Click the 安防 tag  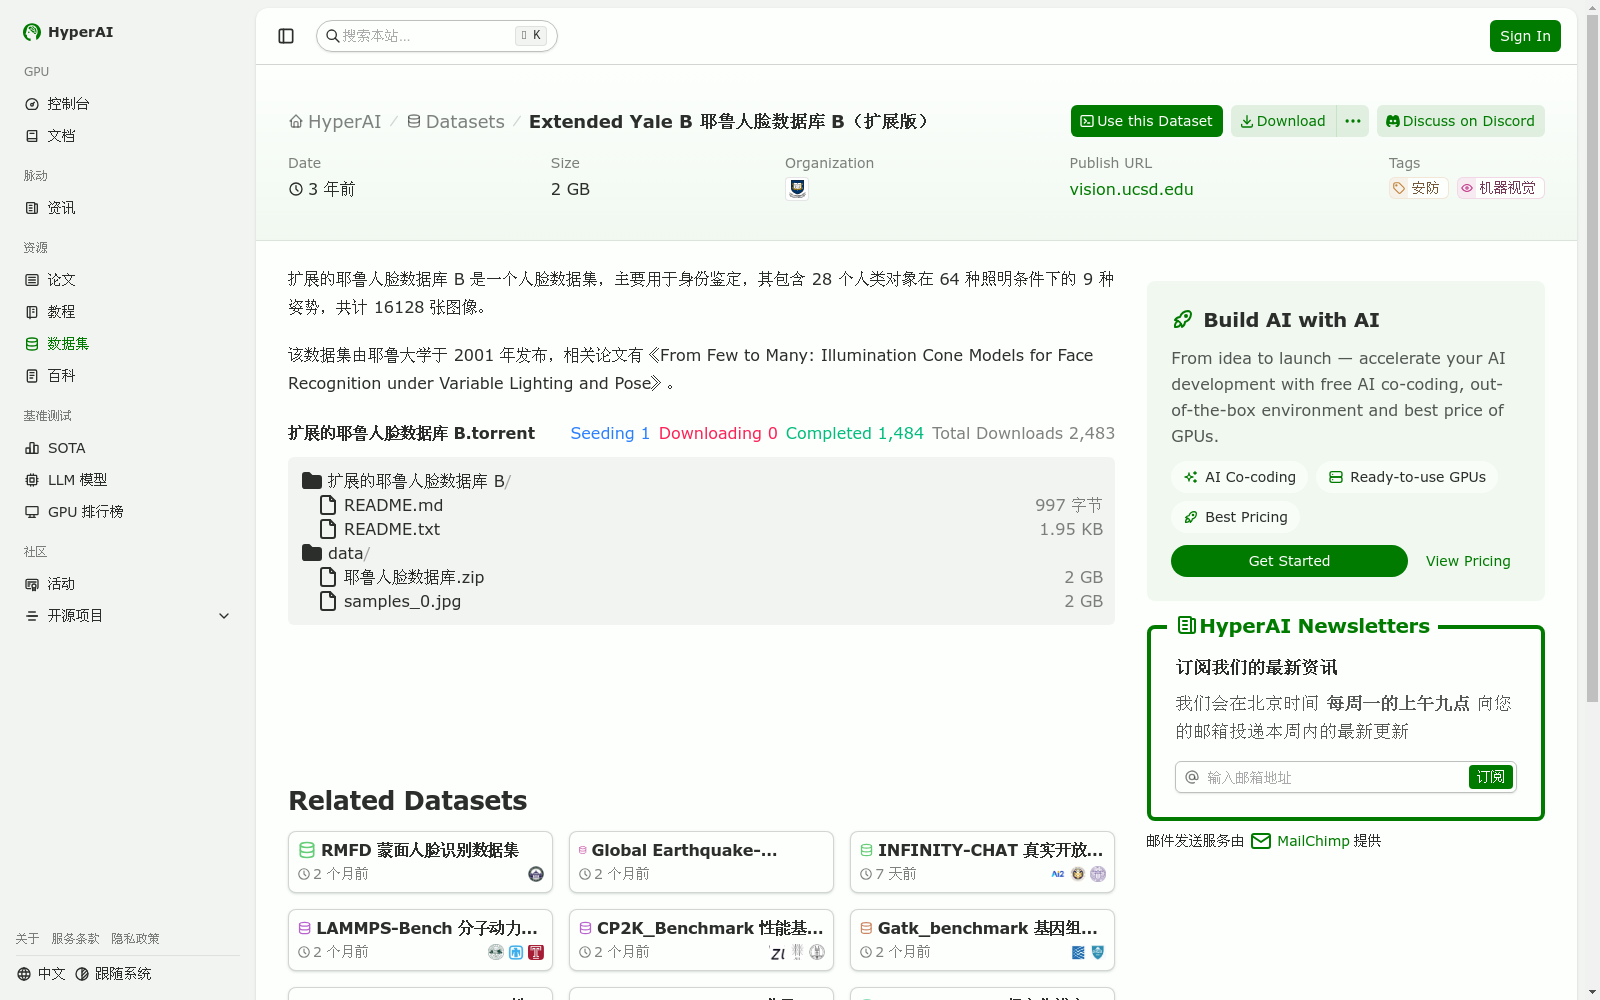tap(1418, 188)
